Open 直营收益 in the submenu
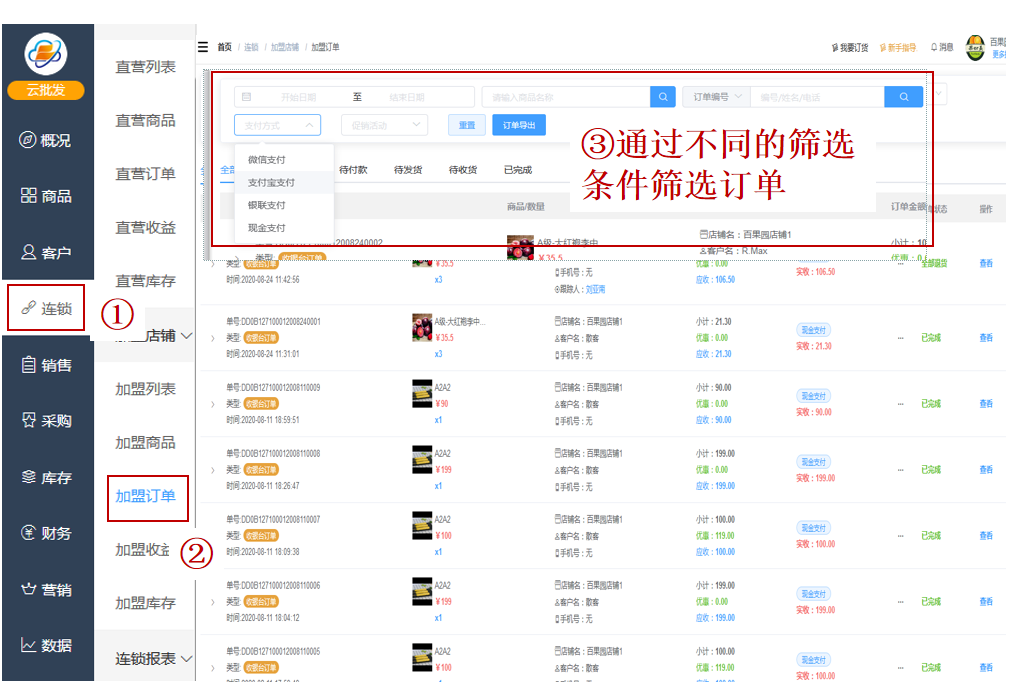This screenshot has width=1011, height=693. [145, 228]
